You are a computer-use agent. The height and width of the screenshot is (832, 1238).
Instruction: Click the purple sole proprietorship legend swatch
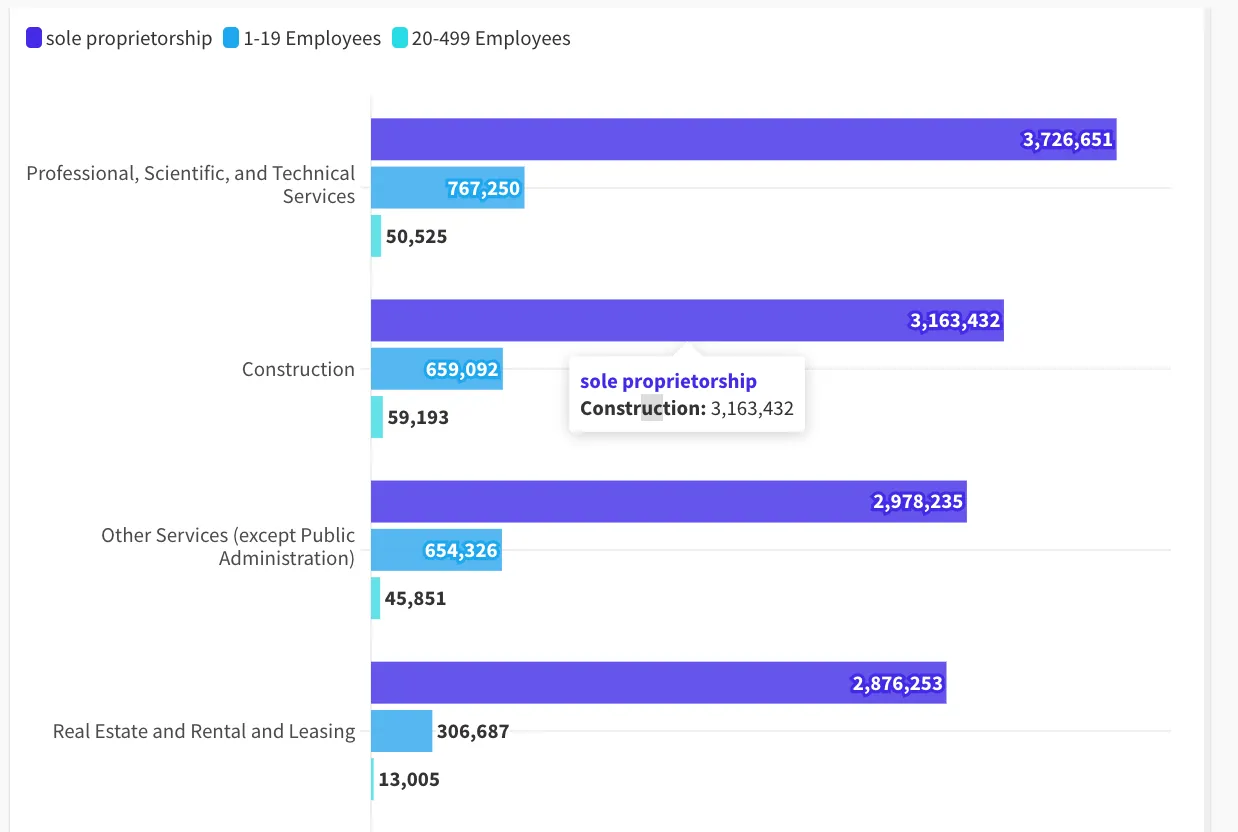coord(34,39)
